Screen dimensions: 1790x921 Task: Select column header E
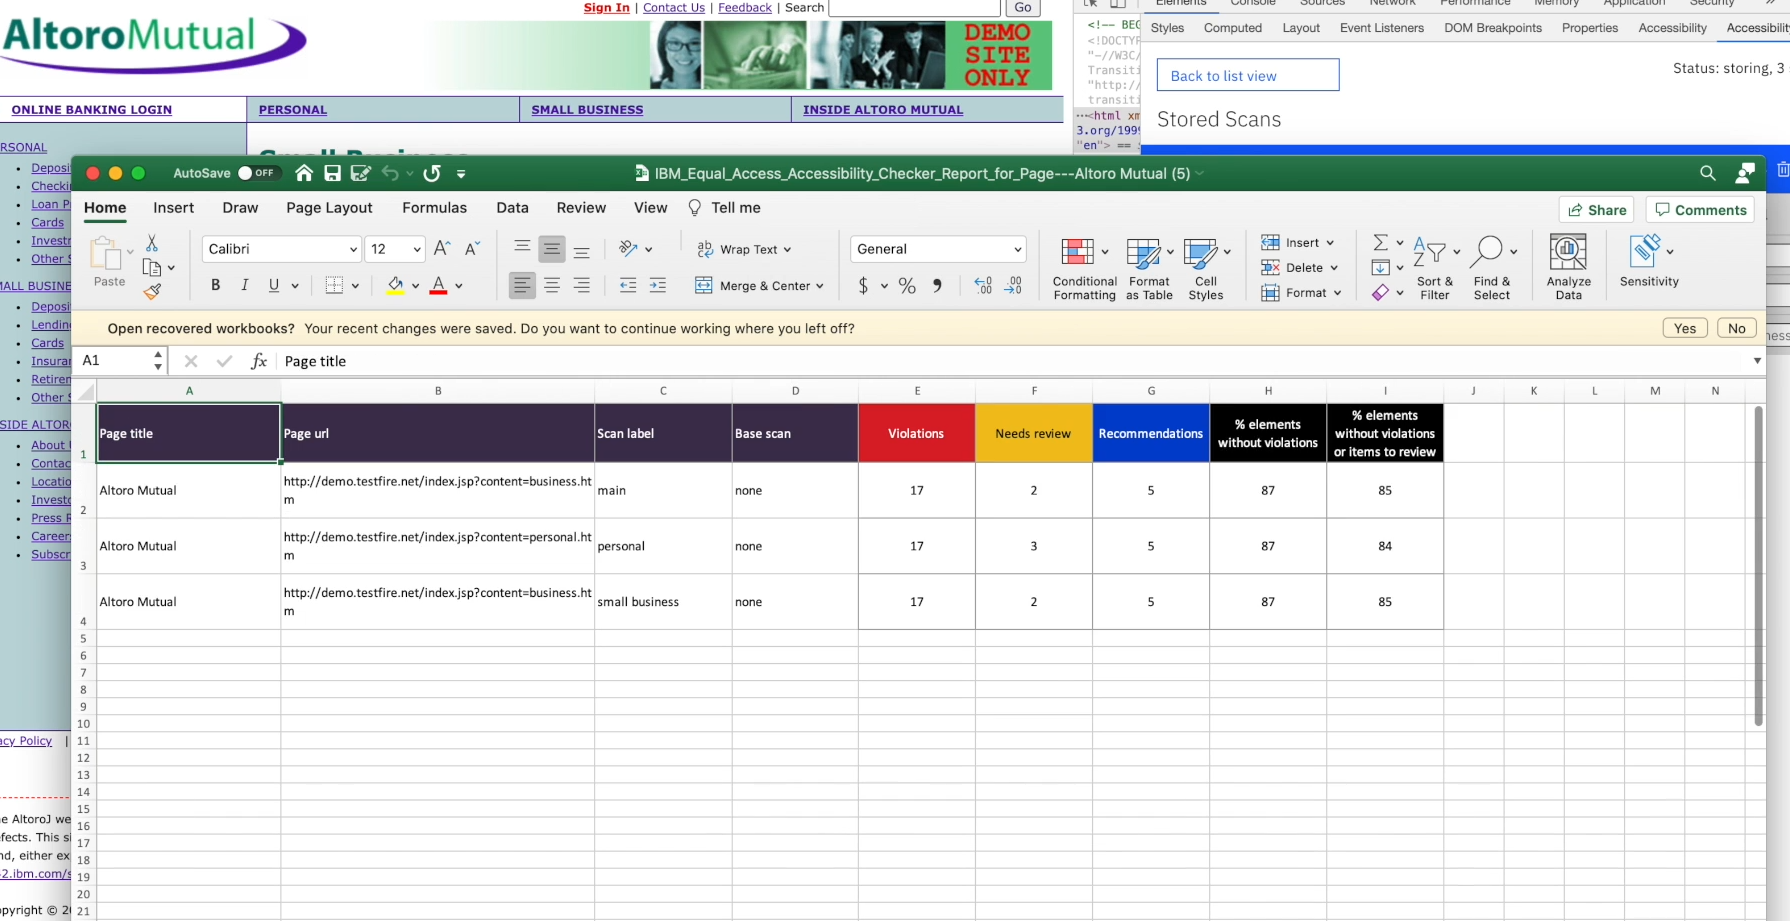pos(916,391)
